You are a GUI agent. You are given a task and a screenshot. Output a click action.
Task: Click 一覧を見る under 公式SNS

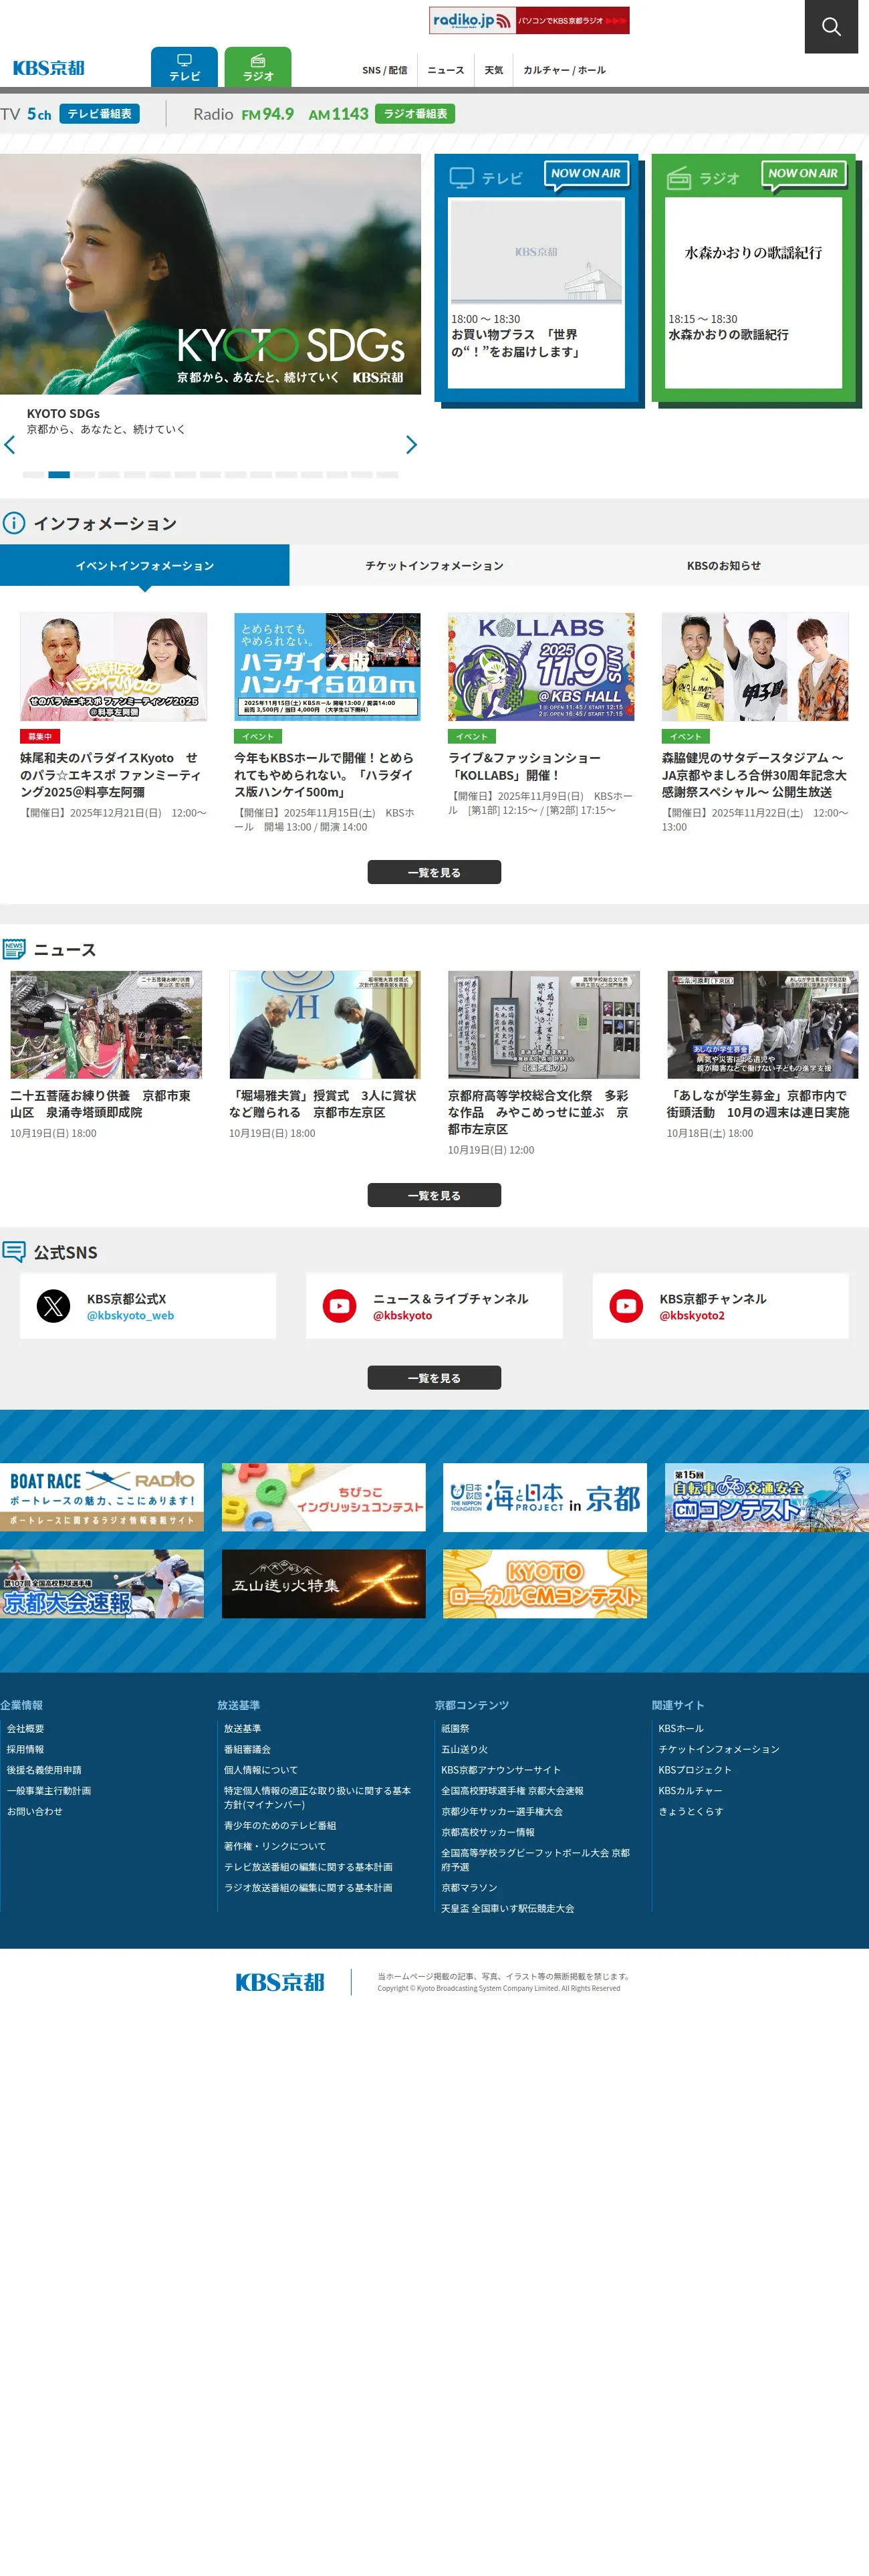(434, 1378)
